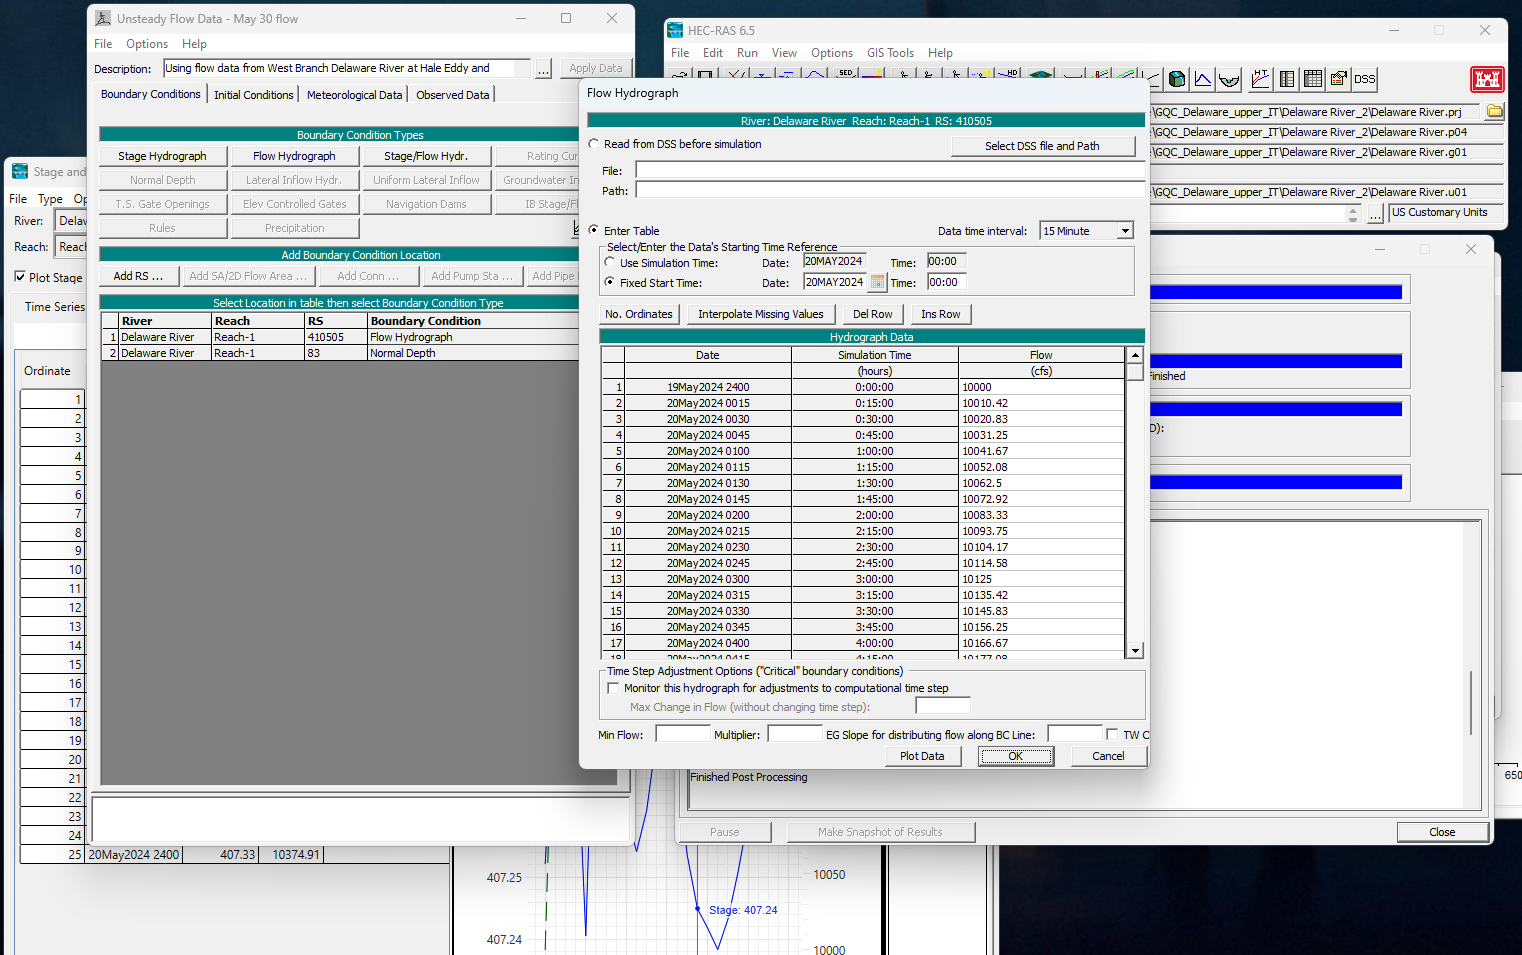The width and height of the screenshot is (1522, 955).
Task: Click the DSS toolbar icon in HEC-RAS
Action: tap(1364, 79)
